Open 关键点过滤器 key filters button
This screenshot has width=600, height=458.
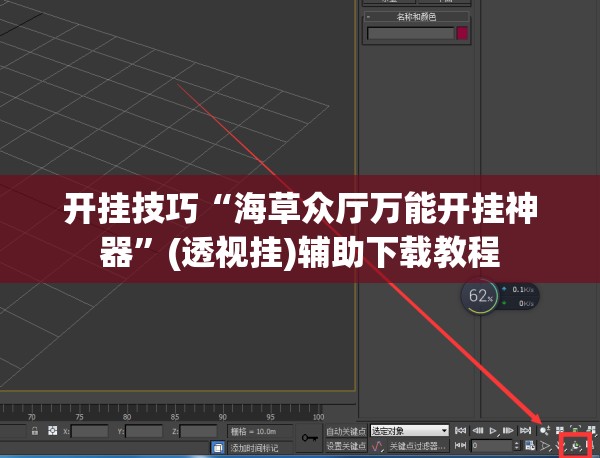(417, 446)
